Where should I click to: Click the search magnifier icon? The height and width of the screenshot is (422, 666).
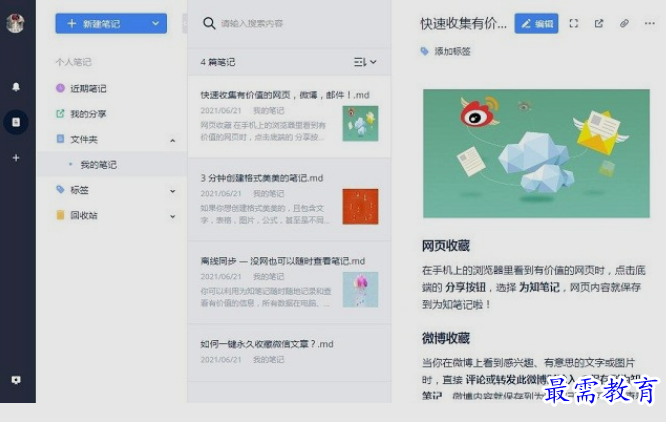[x=209, y=23]
